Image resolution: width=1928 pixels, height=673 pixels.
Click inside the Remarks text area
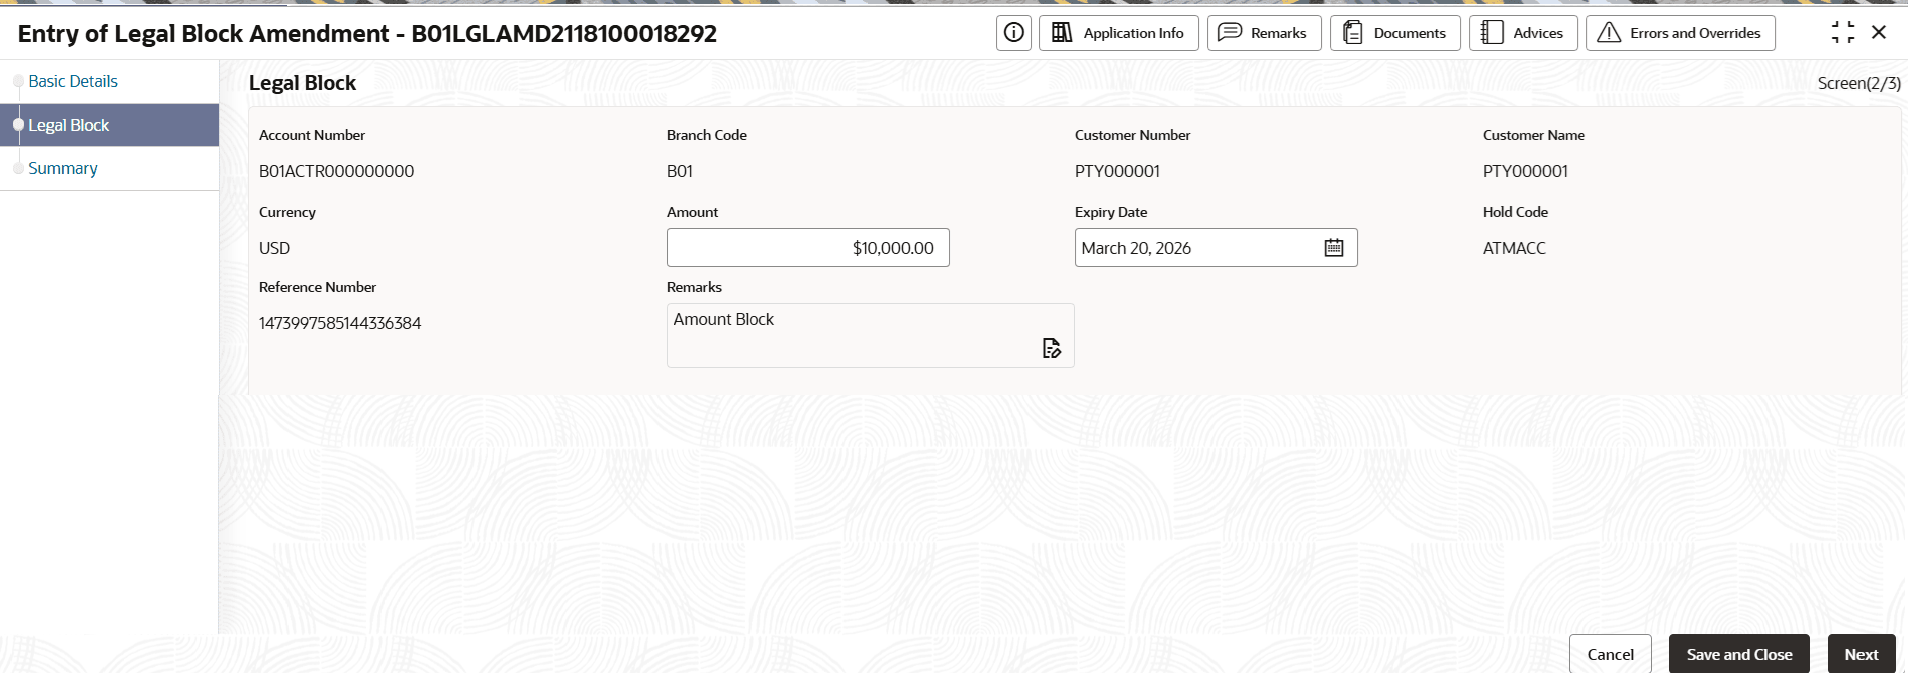(x=870, y=336)
